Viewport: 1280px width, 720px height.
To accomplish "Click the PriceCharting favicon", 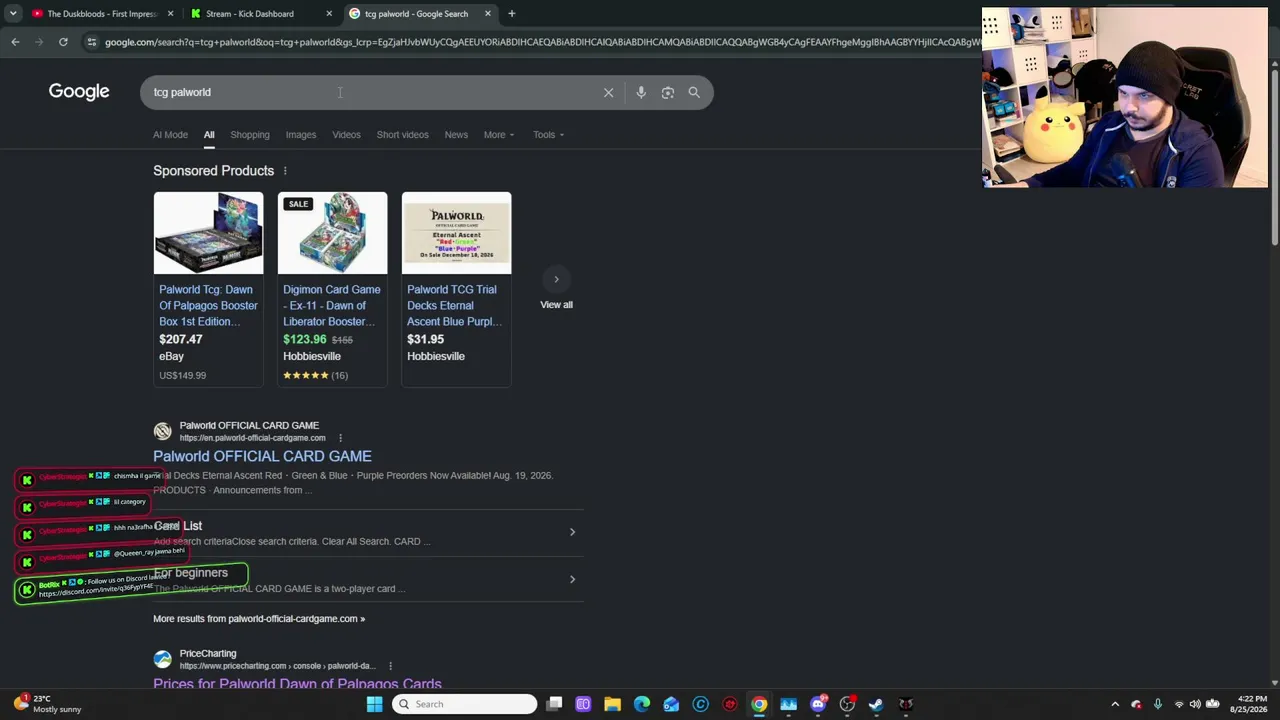I will pyautogui.click(x=162, y=659).
